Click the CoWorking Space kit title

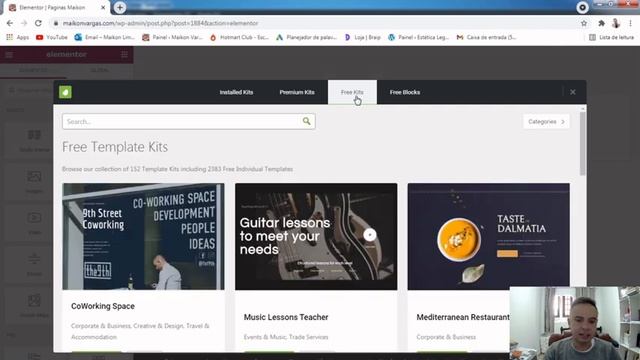tap(103, 306)
